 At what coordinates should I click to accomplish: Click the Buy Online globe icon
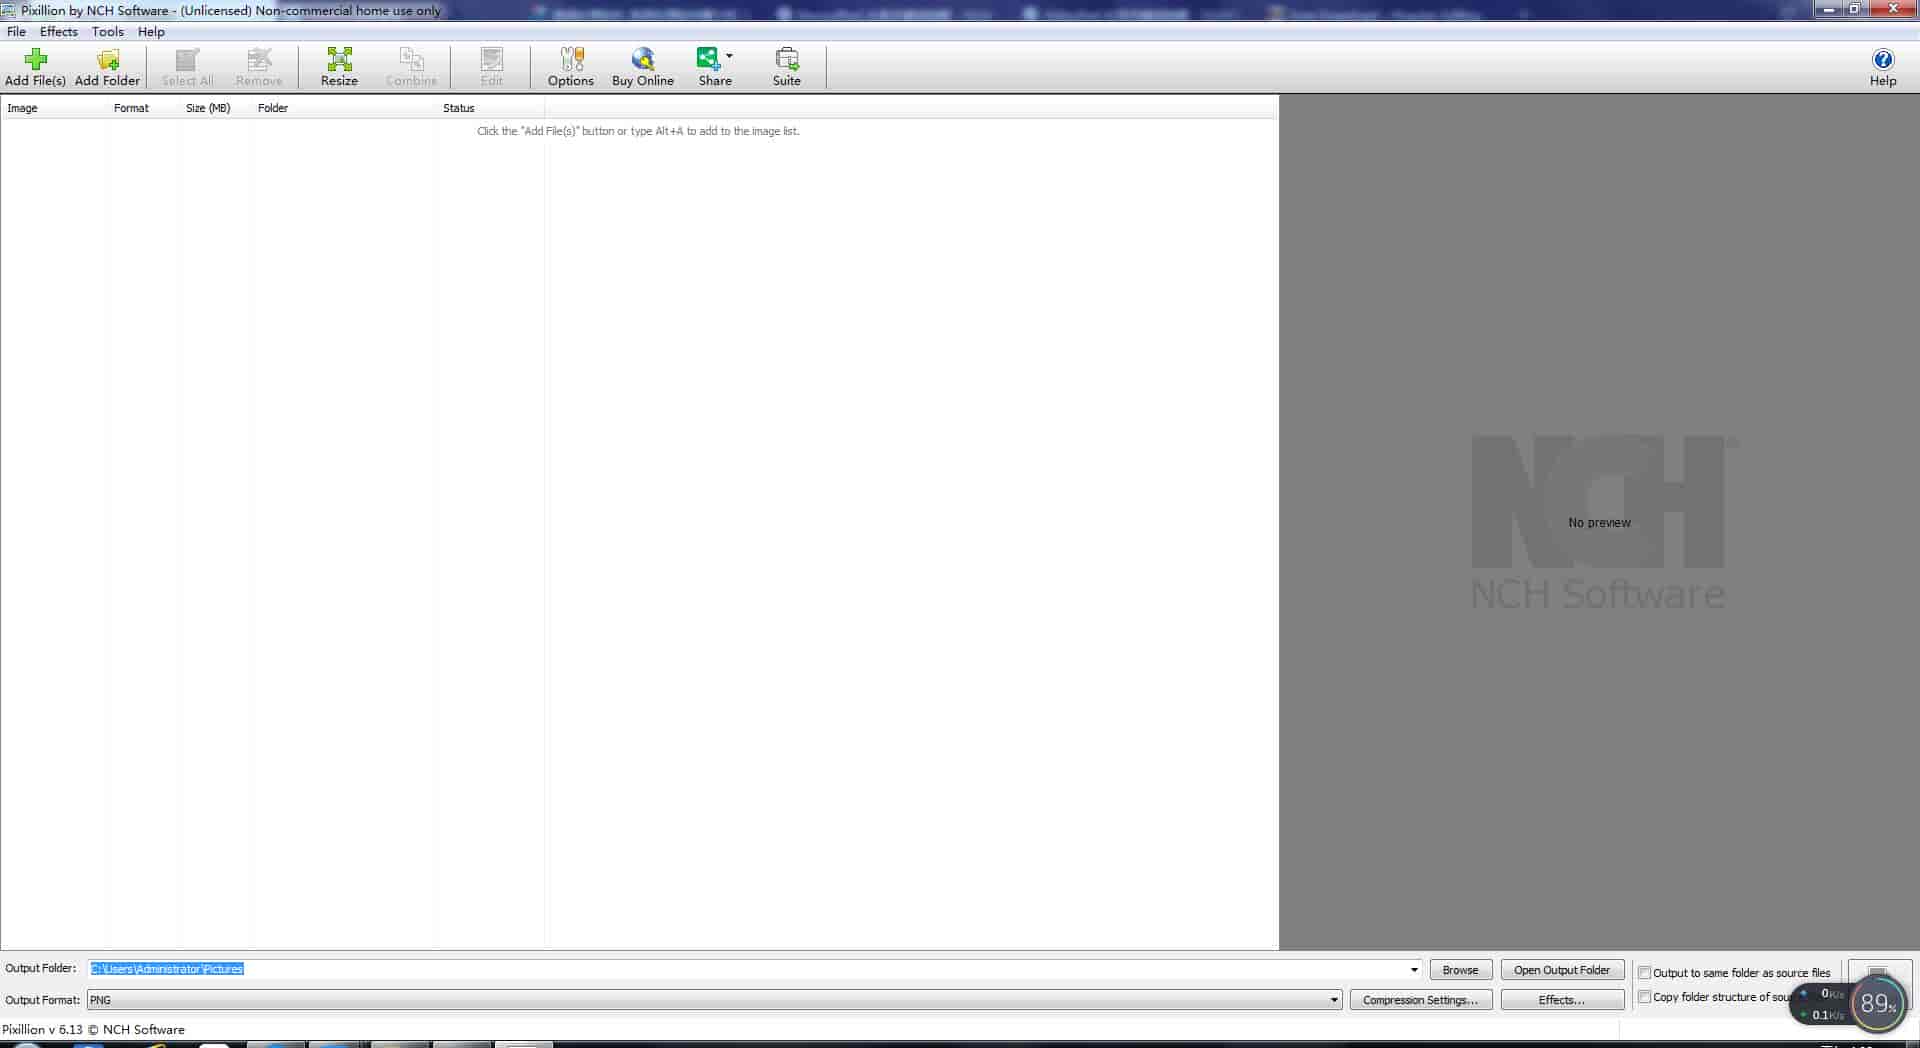click(642, 60)
